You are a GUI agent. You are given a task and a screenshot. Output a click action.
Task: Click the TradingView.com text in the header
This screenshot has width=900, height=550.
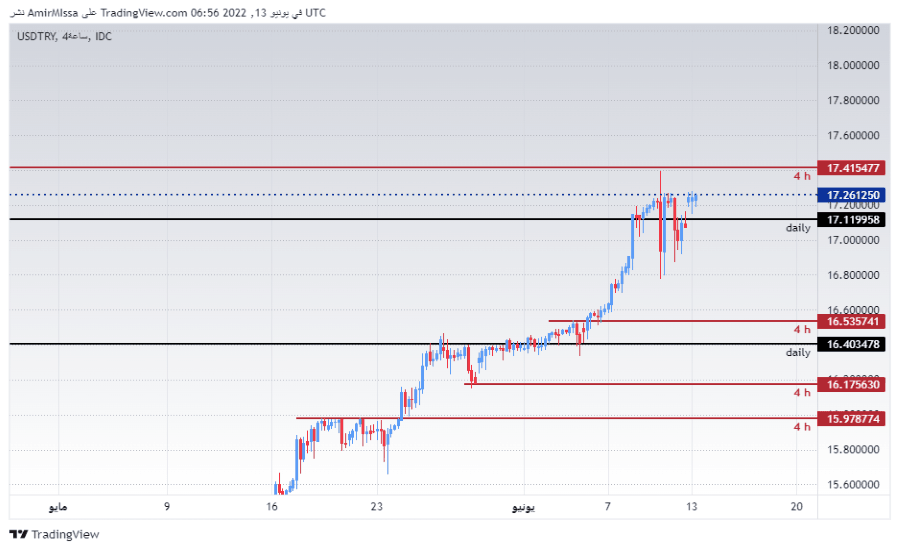pyautogui.click(x=143, y=13)
